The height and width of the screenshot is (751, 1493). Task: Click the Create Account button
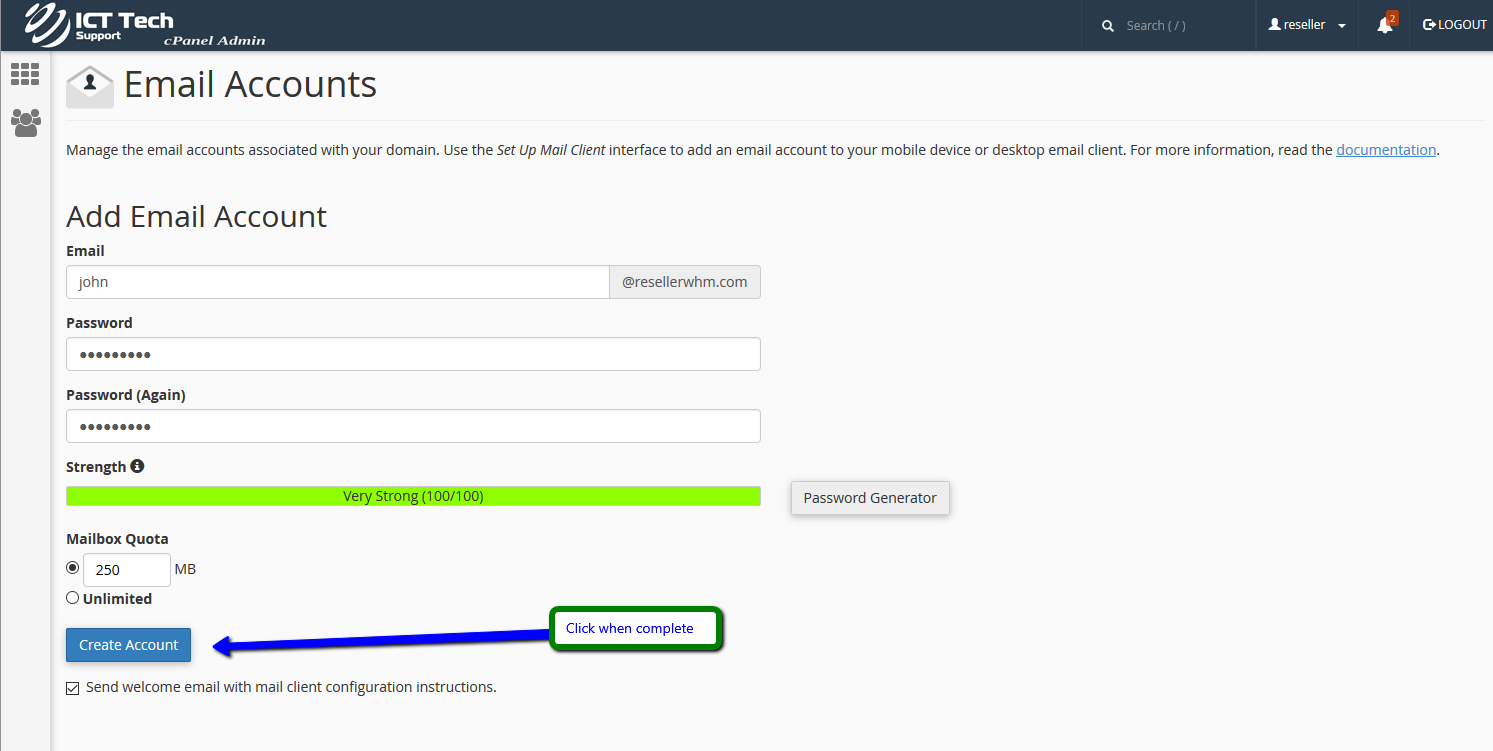pyautogui.click(x=128, y=645)
